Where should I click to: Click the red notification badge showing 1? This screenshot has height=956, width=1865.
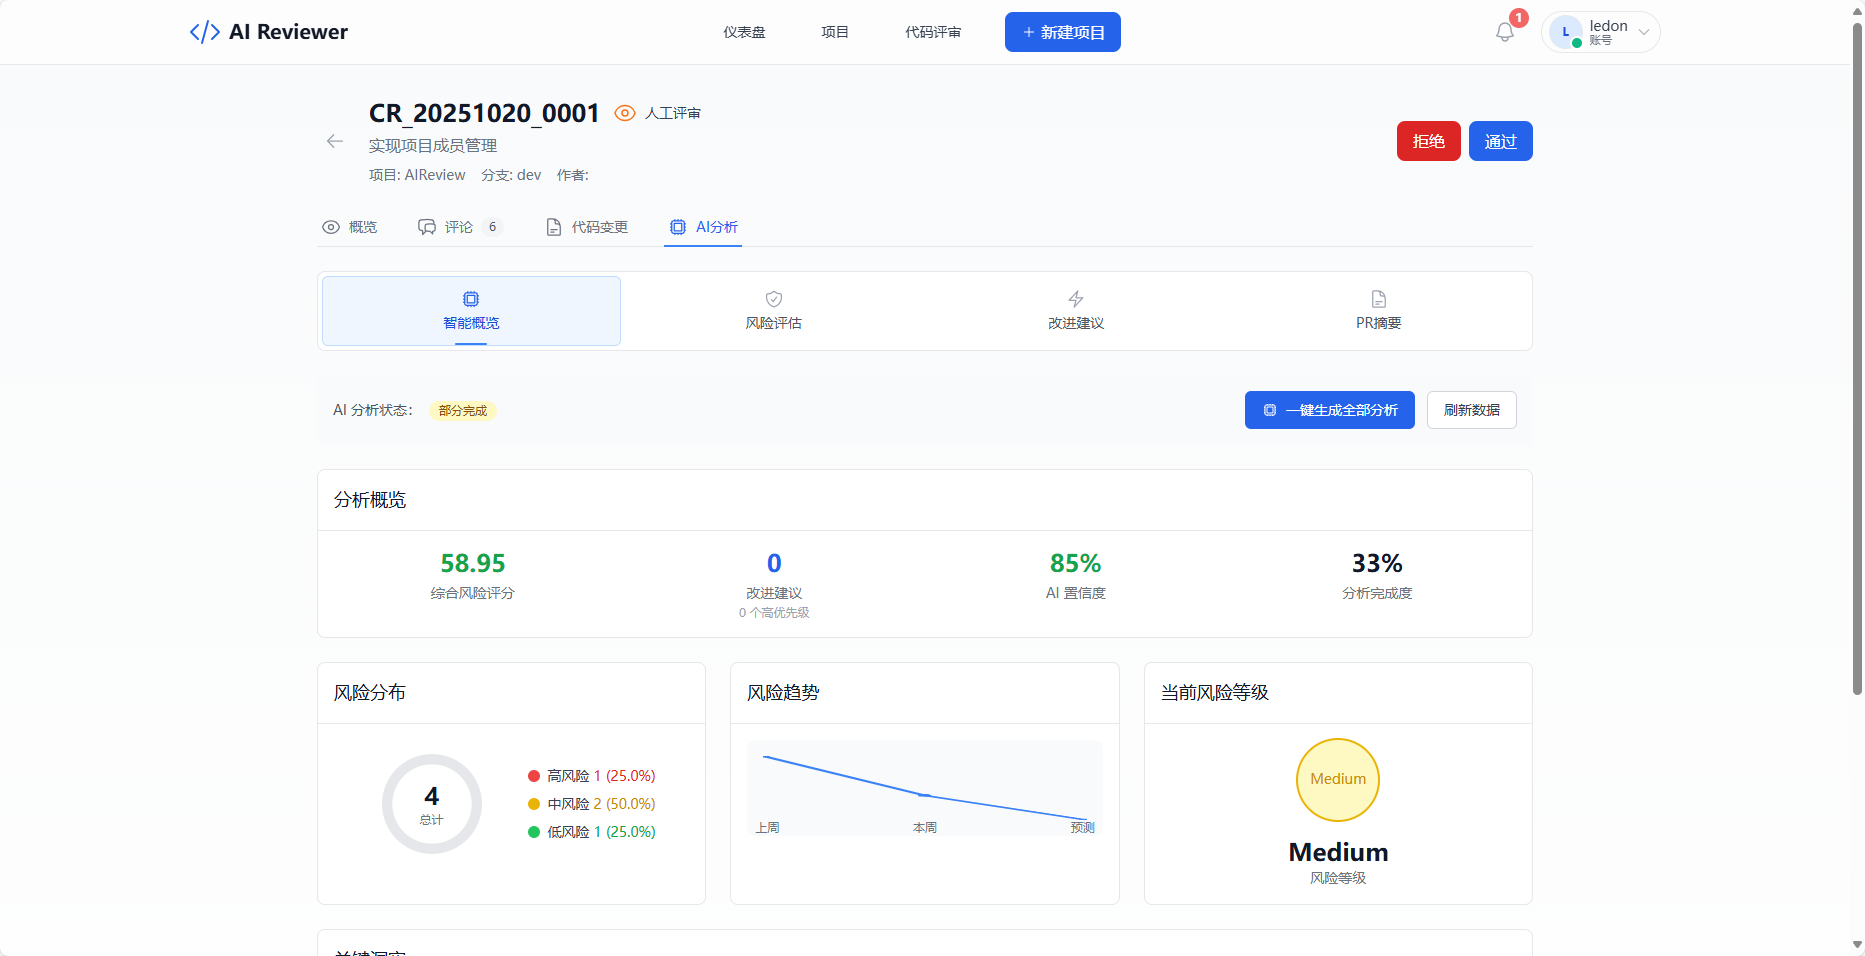[x=1519, y=18]
